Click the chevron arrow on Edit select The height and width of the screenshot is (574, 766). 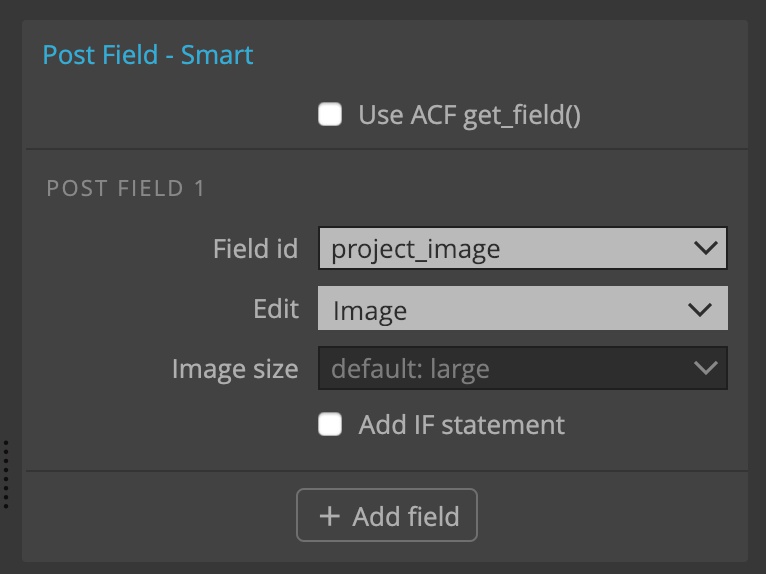pos(700,310)
